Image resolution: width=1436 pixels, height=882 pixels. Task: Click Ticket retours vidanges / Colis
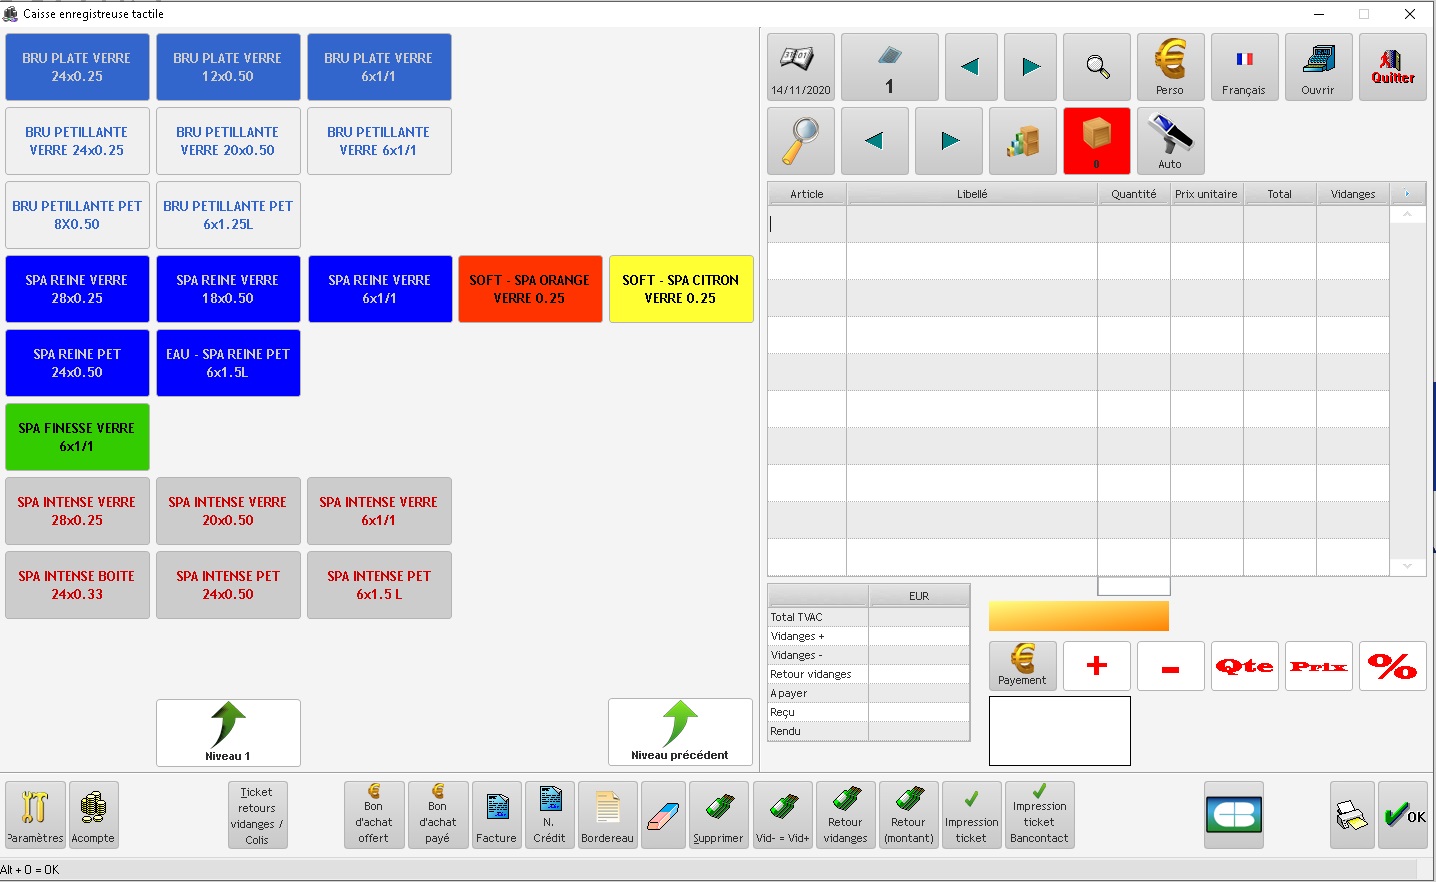pyautogui.click(x=257, y=815)
